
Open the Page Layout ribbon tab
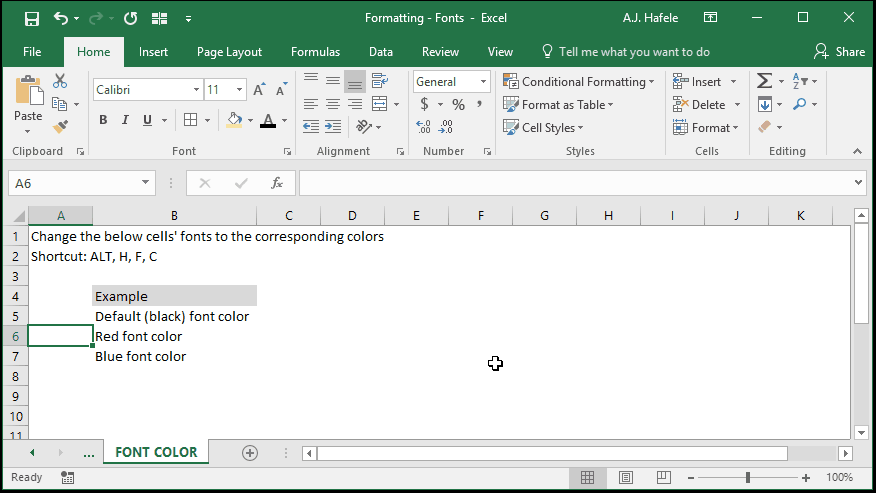[x=229, y=52]
